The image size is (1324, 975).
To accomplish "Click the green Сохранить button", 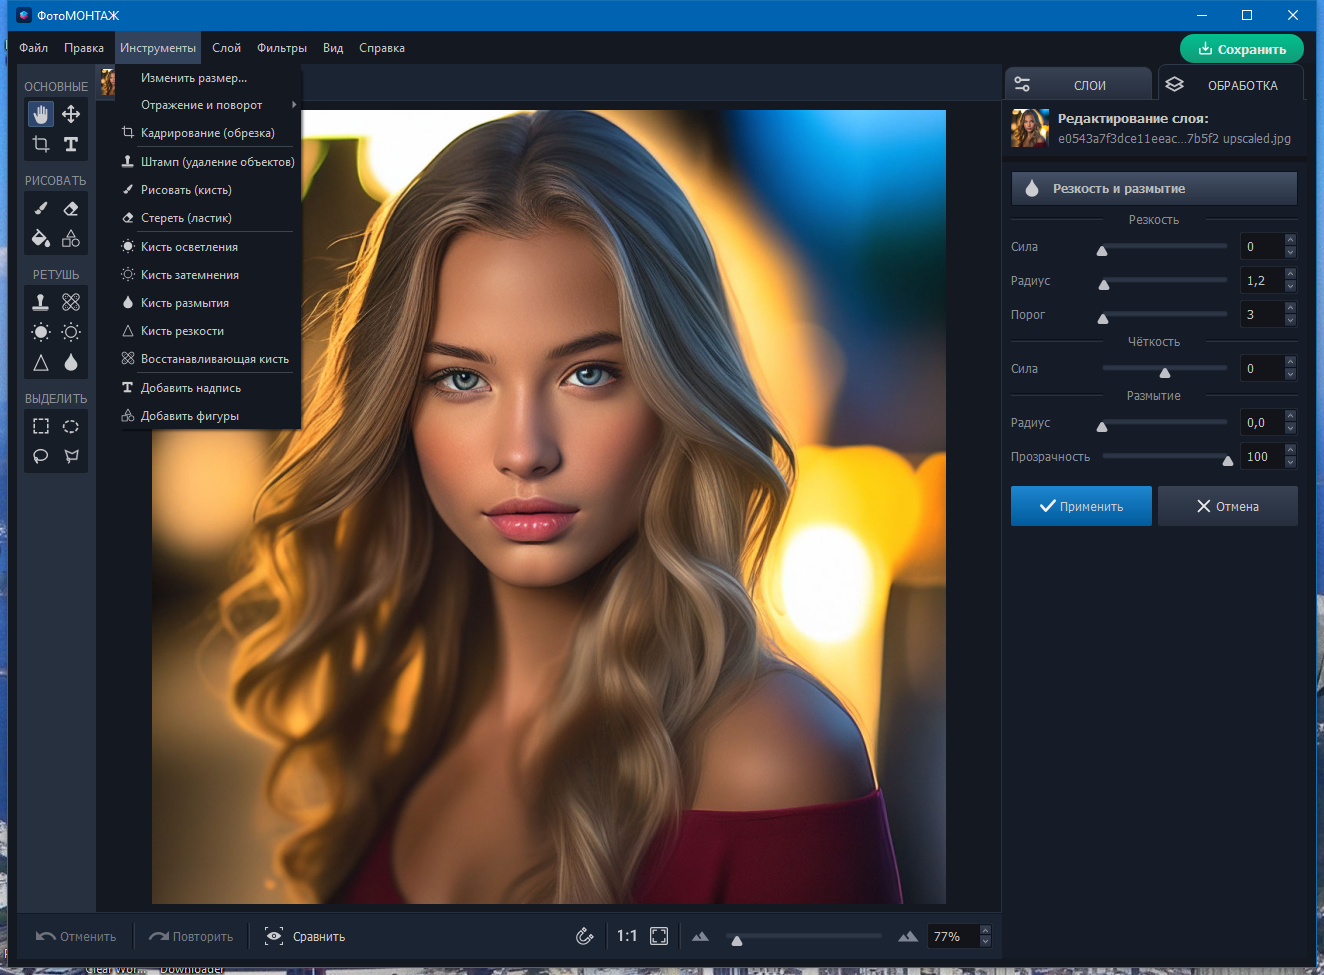I will [1242, 49].
